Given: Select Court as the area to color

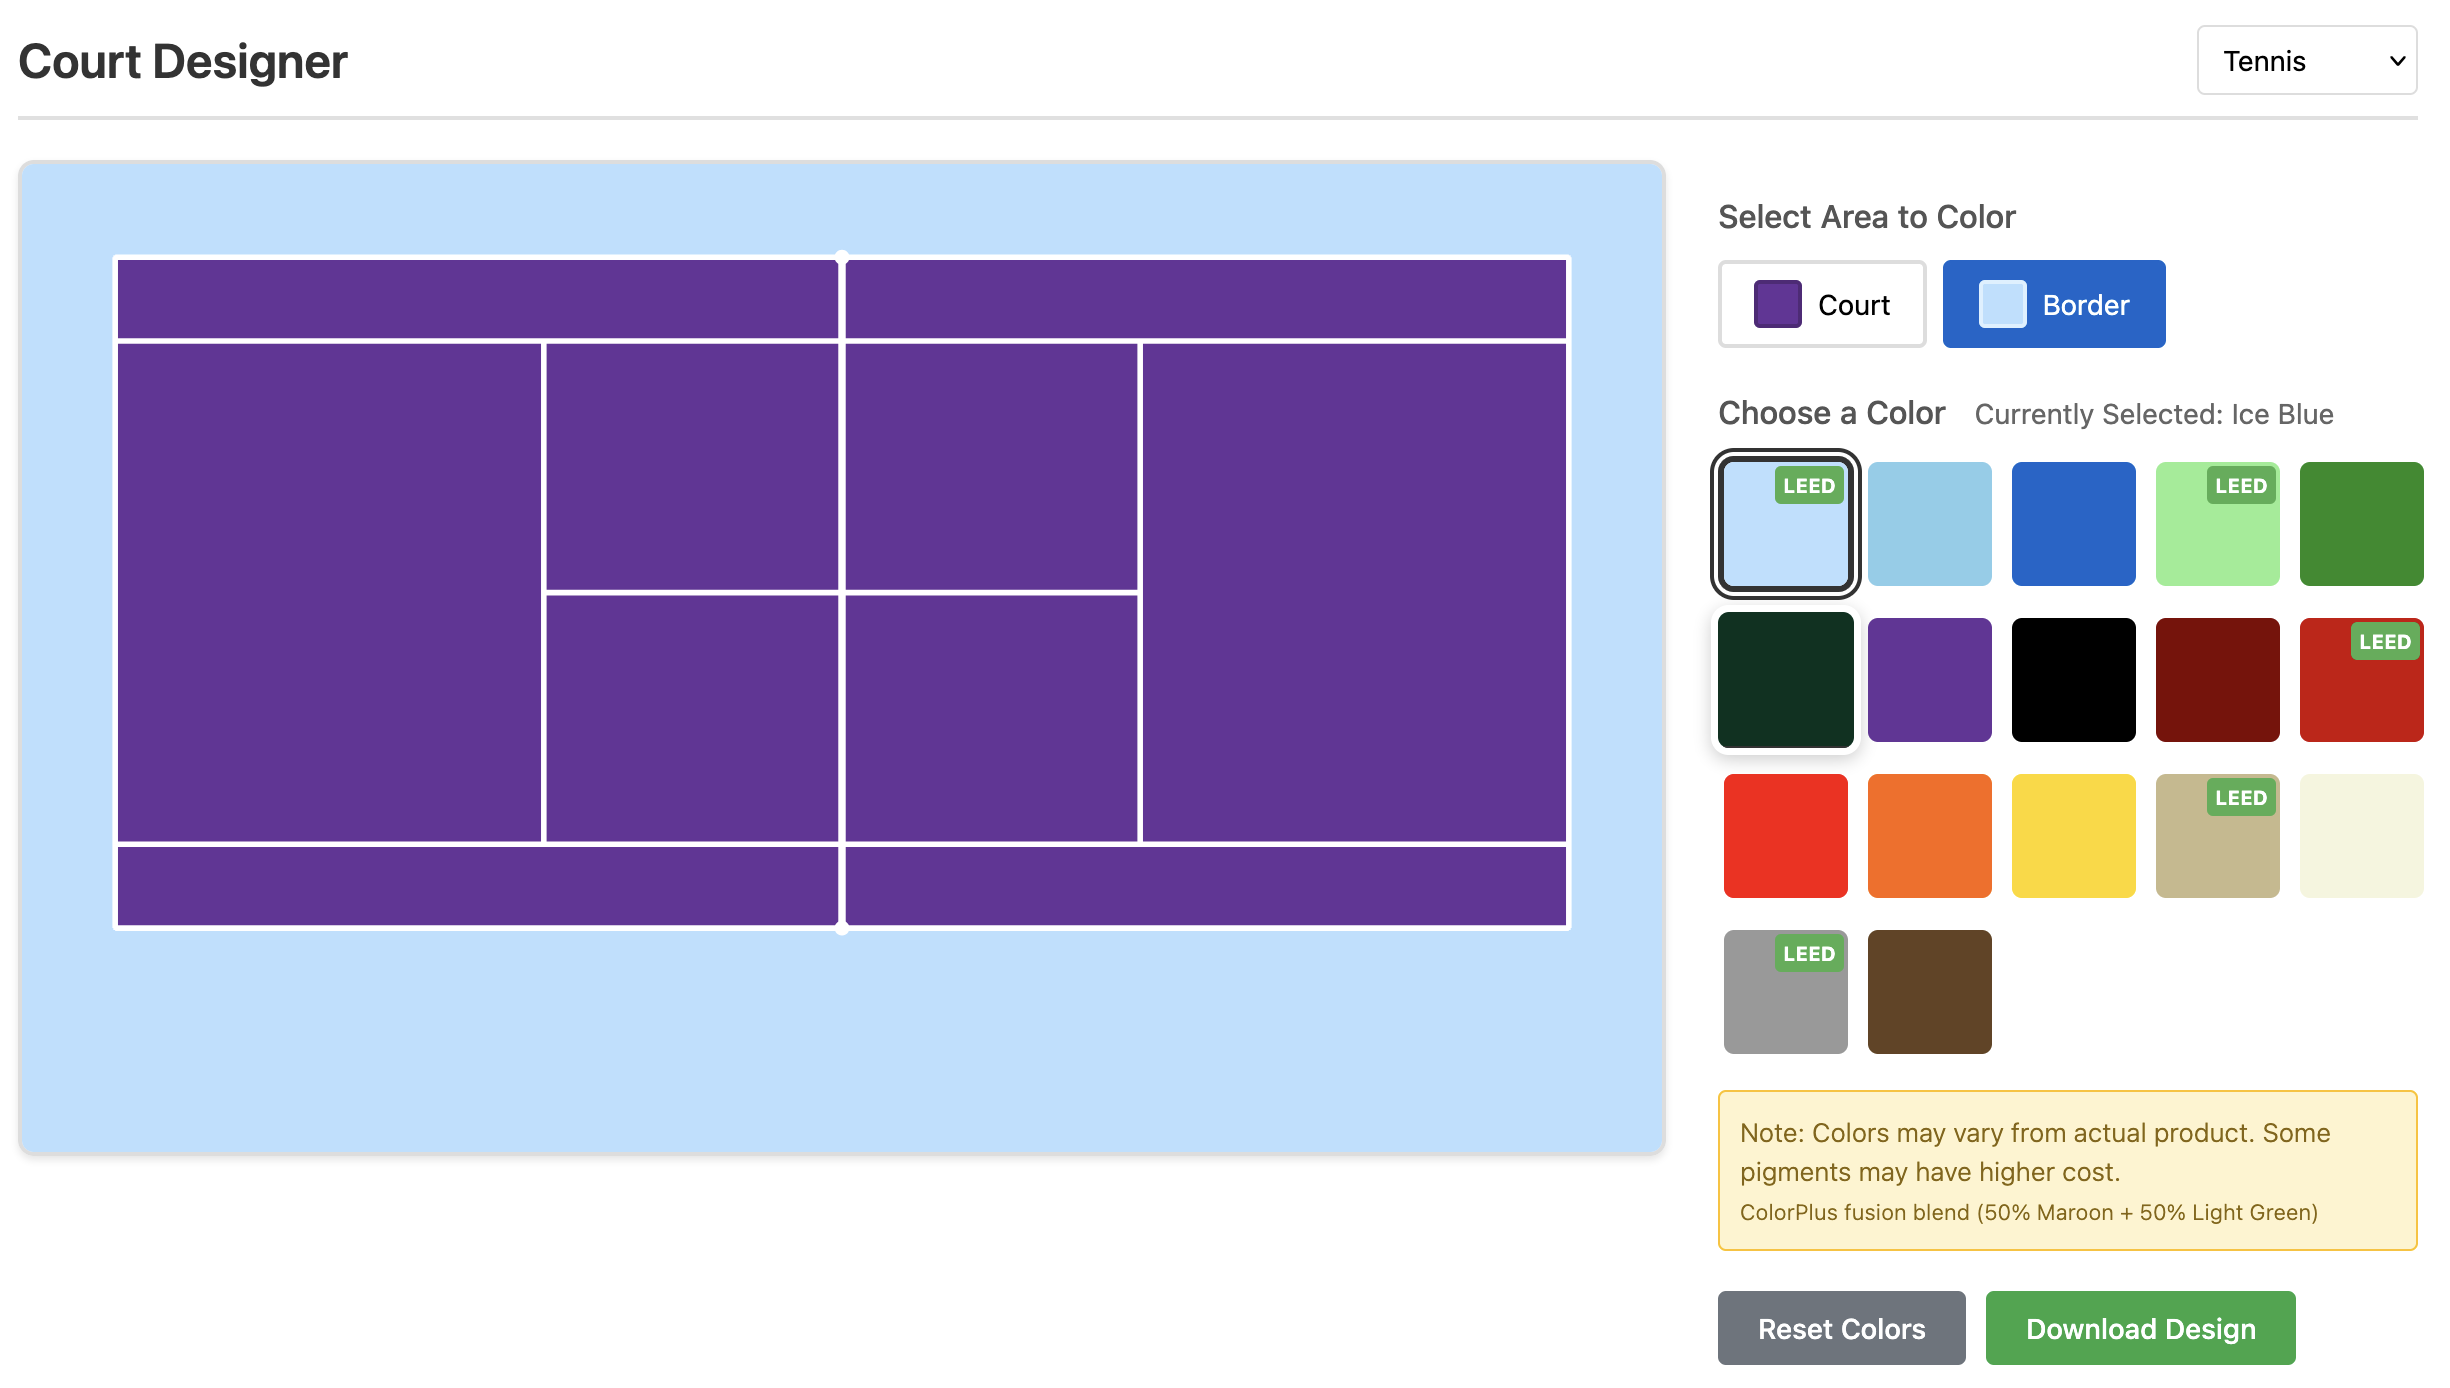Looking at the screenshot, I should [1822, 304].
